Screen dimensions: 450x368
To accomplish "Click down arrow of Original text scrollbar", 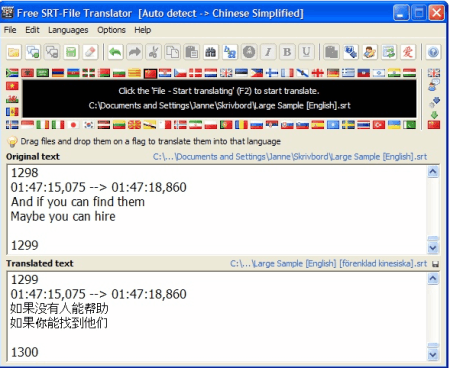I will 433,248.
